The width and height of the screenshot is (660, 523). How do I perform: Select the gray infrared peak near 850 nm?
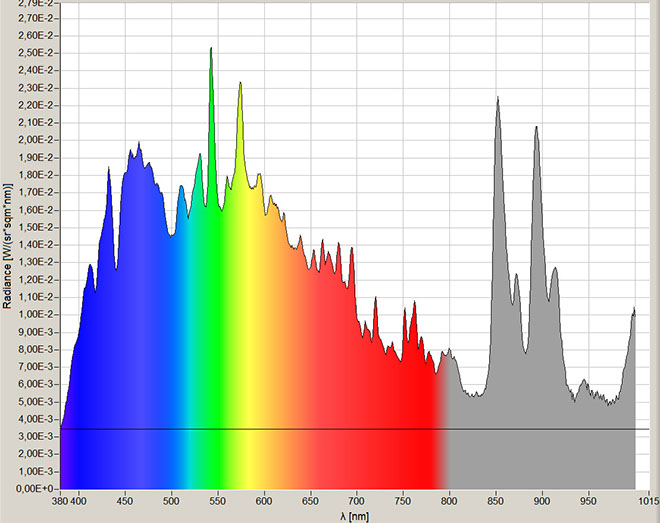click(497, 102)
